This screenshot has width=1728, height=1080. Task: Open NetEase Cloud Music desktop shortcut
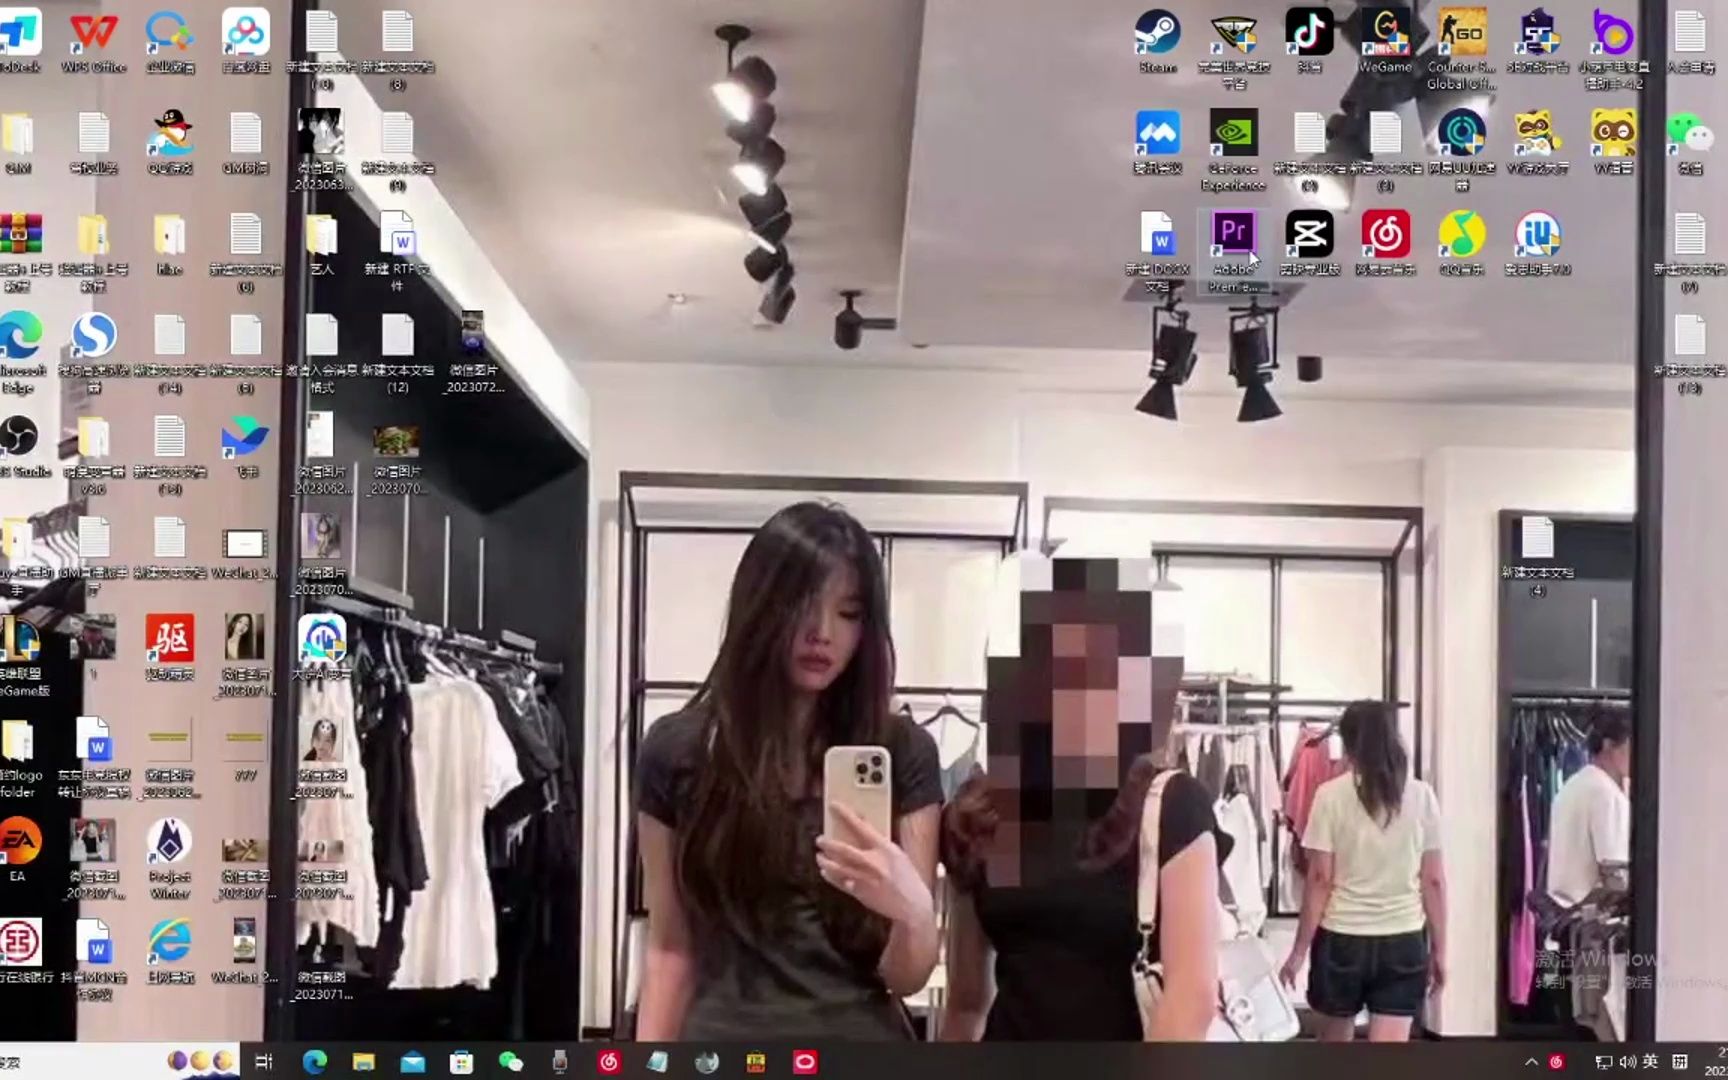(x=1385, y=243)
